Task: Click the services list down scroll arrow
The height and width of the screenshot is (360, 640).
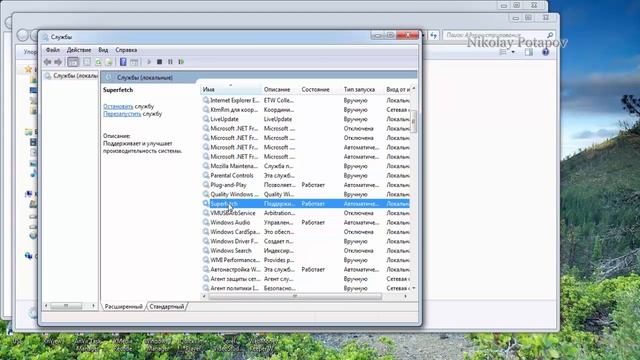Action: 413,288
